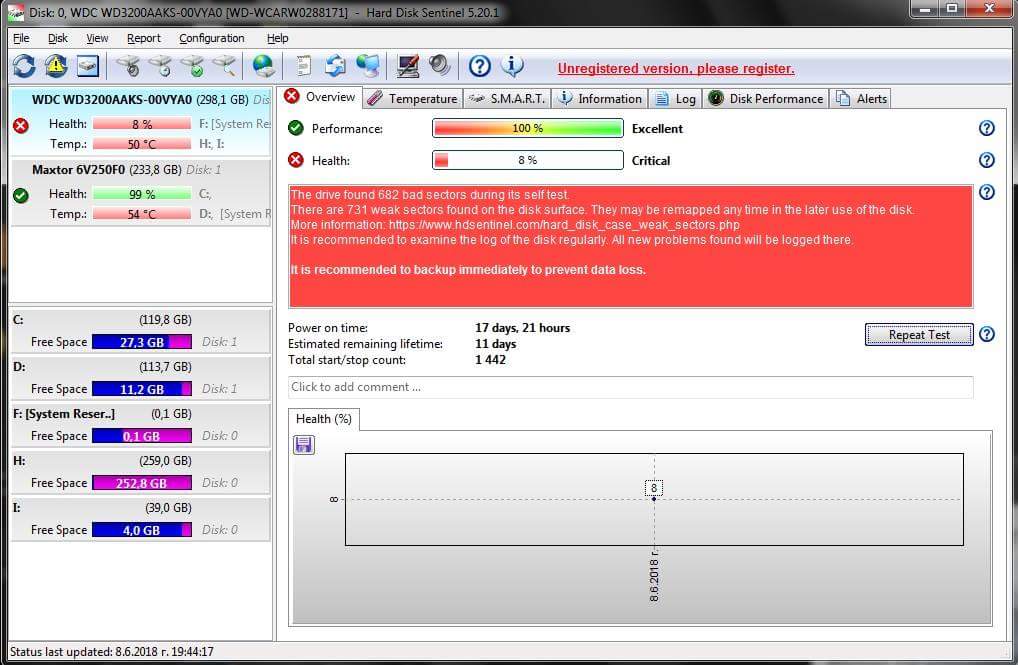1018x665 pixels.
Task: Switch to the Overview tab
Action: point(321,97)
